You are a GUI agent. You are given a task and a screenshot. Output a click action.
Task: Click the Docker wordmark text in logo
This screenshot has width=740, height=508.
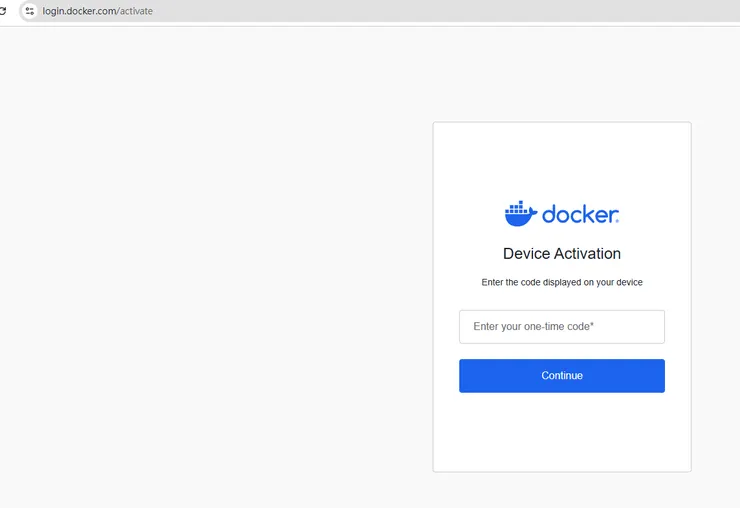point(580,214)
